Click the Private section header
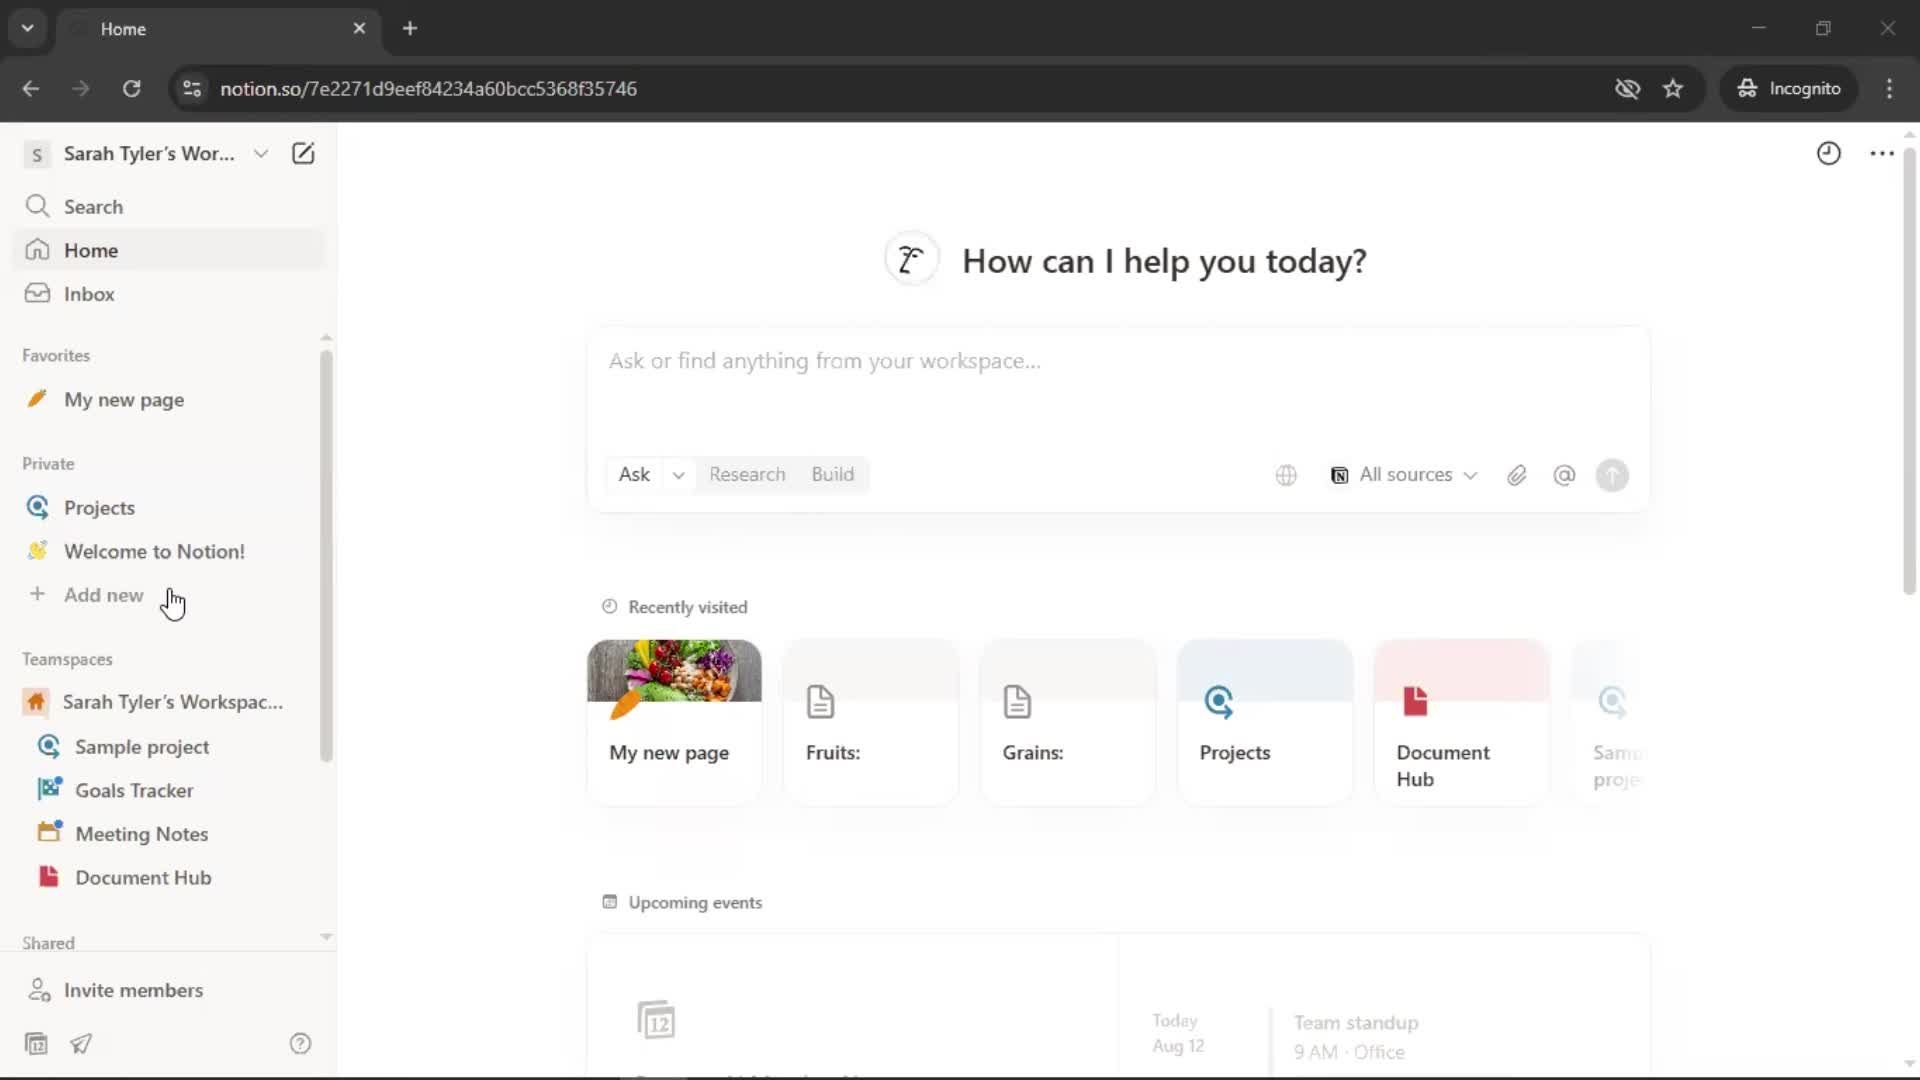The height and width of the screenshot is (1080, 1920). (x=48, y=463)
